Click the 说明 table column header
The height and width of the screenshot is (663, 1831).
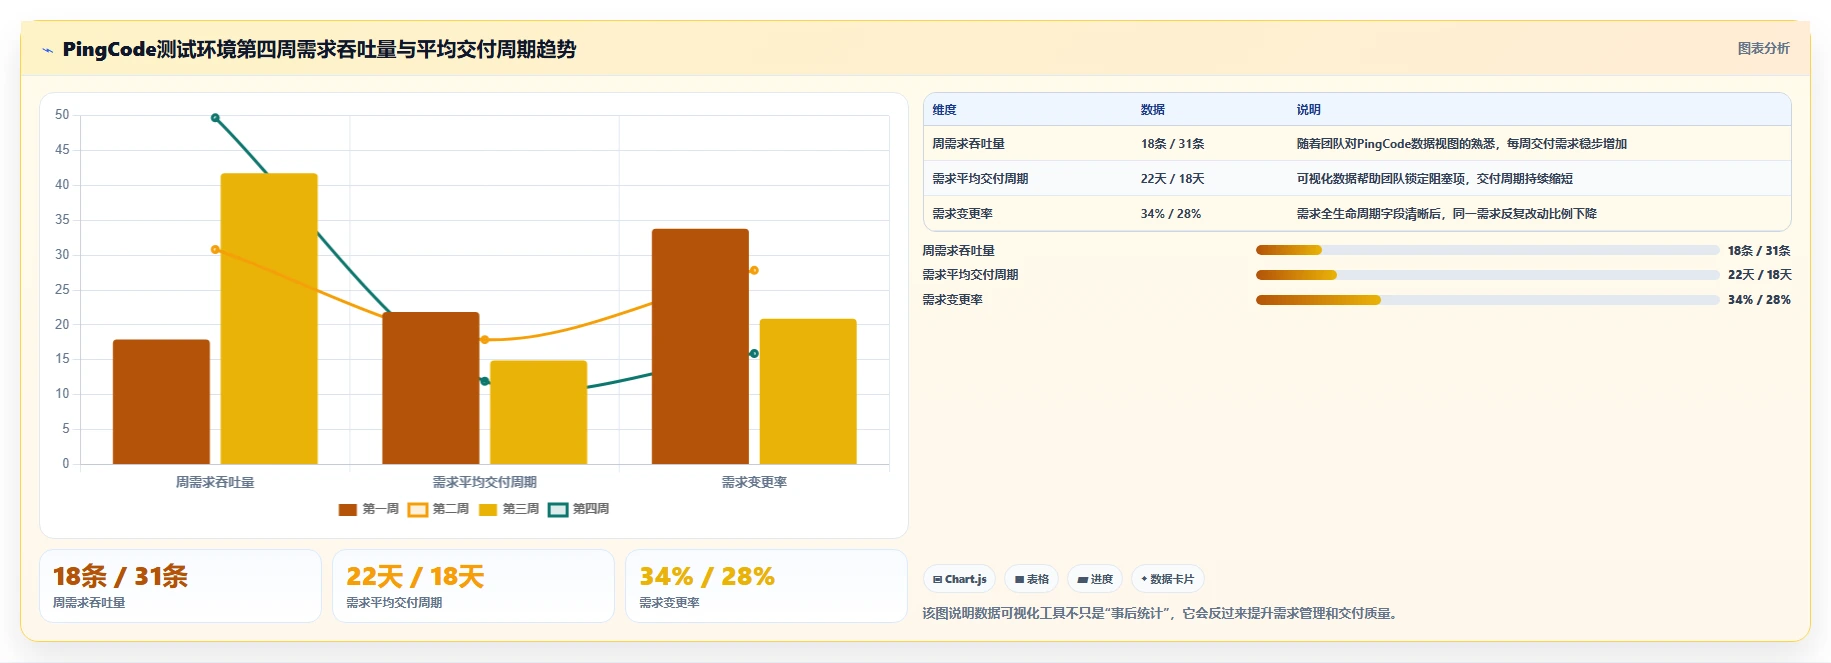[1309, 110]
